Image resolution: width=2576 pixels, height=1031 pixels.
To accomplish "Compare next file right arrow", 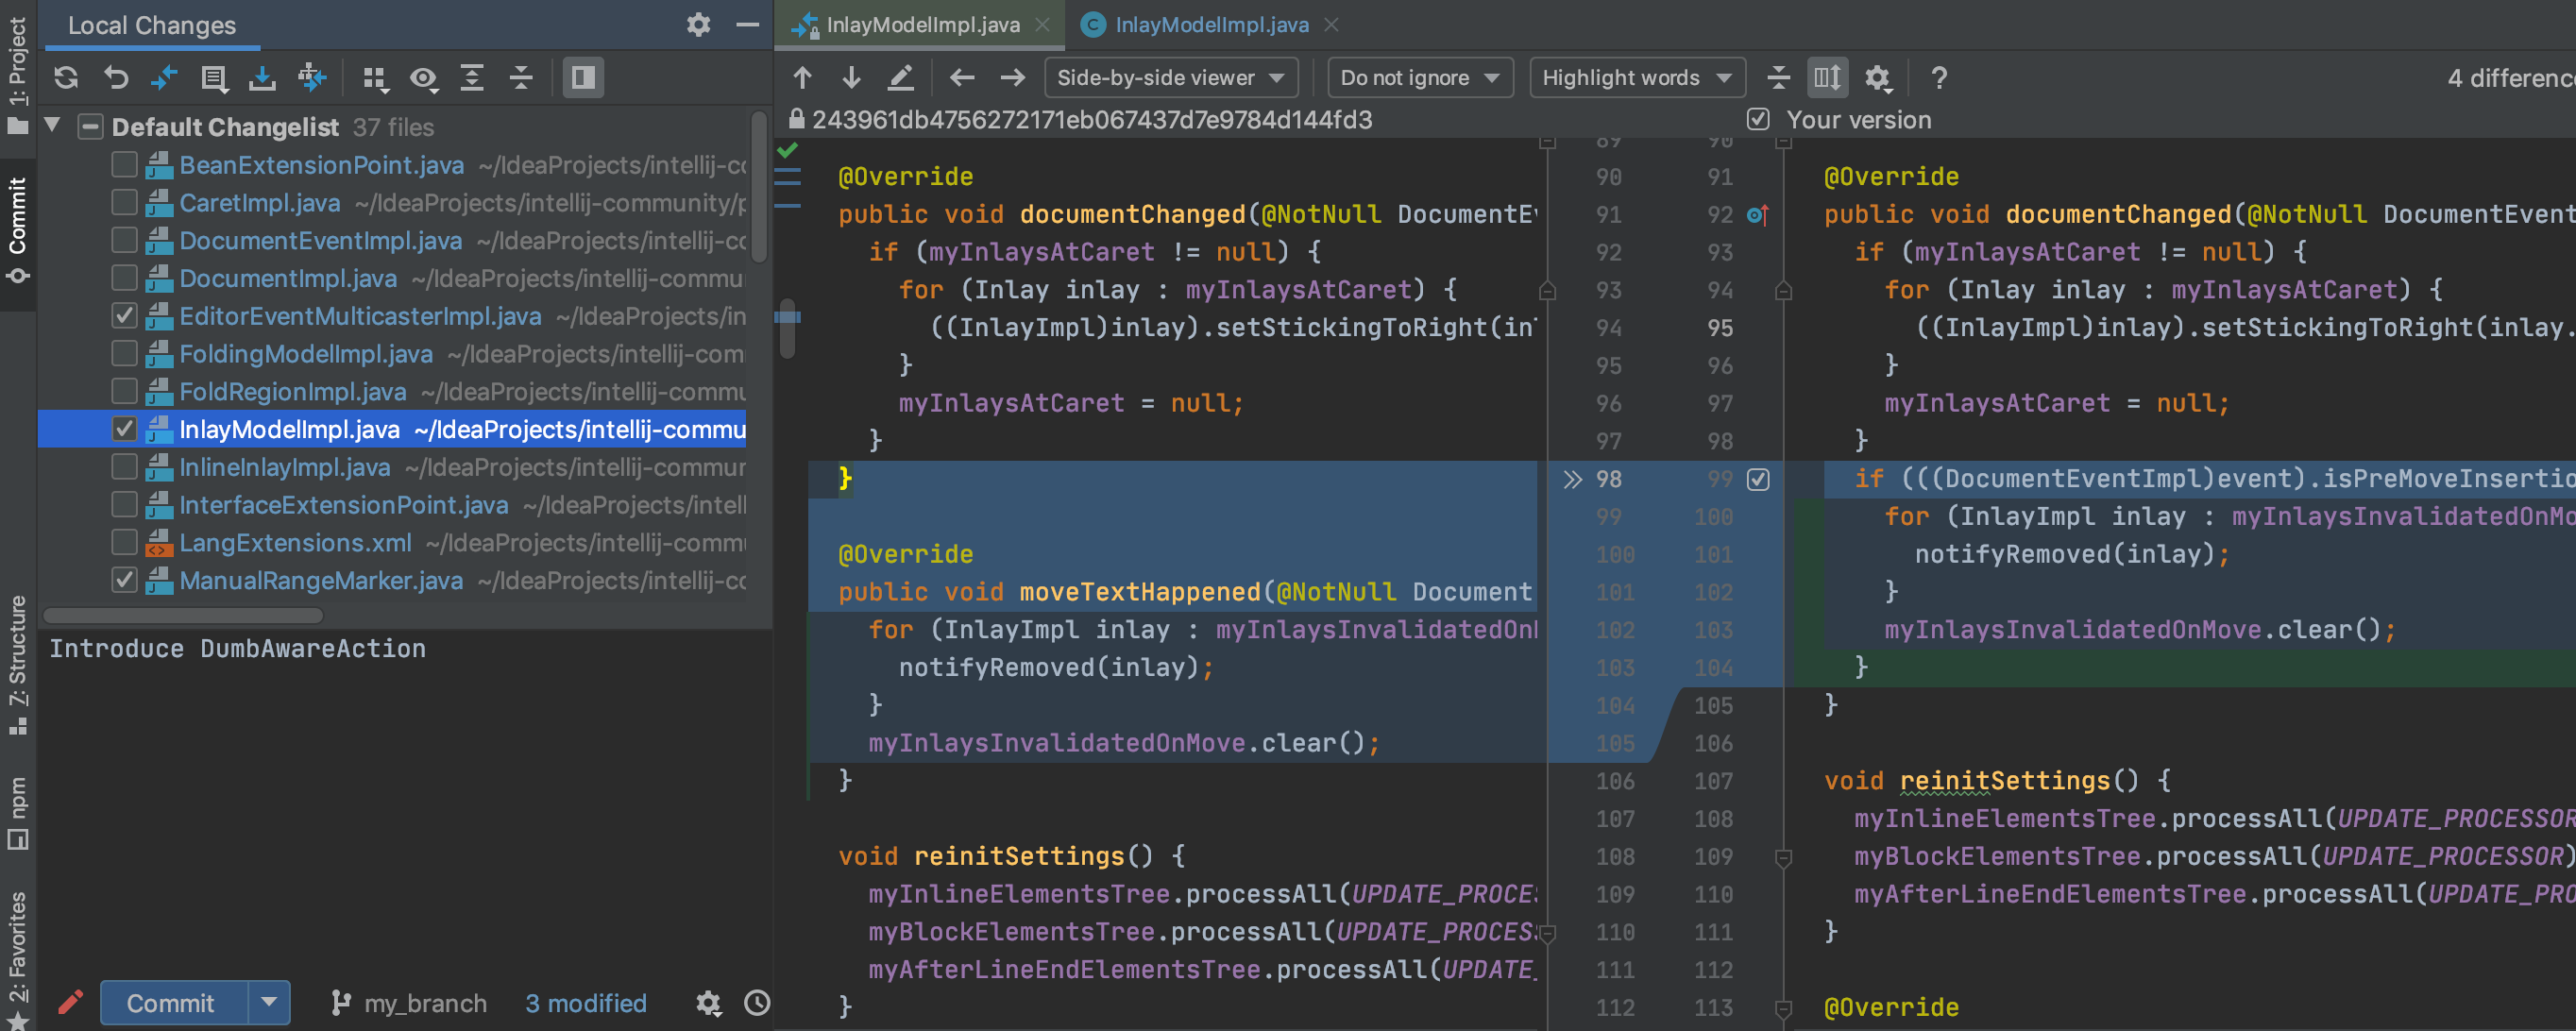I will click(1012, 78).
